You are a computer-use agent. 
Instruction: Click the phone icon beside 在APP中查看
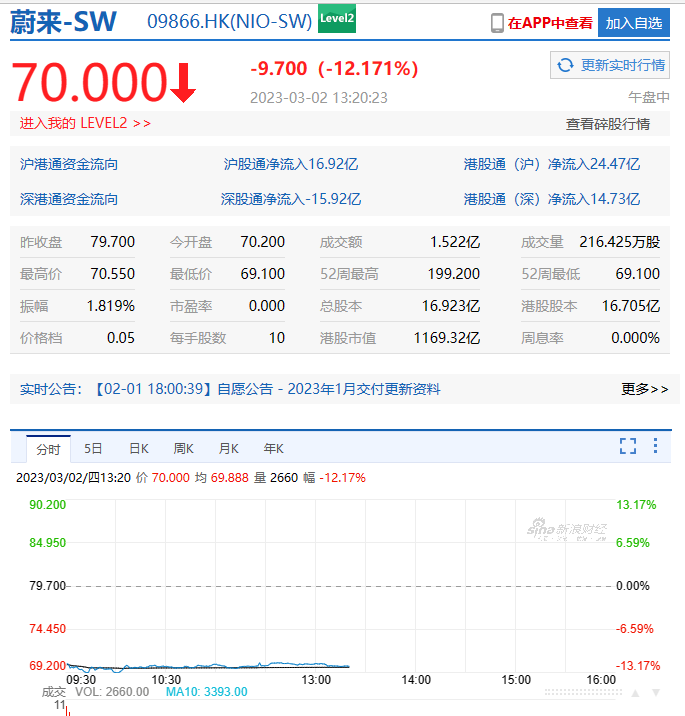click(x=497, y=23)
